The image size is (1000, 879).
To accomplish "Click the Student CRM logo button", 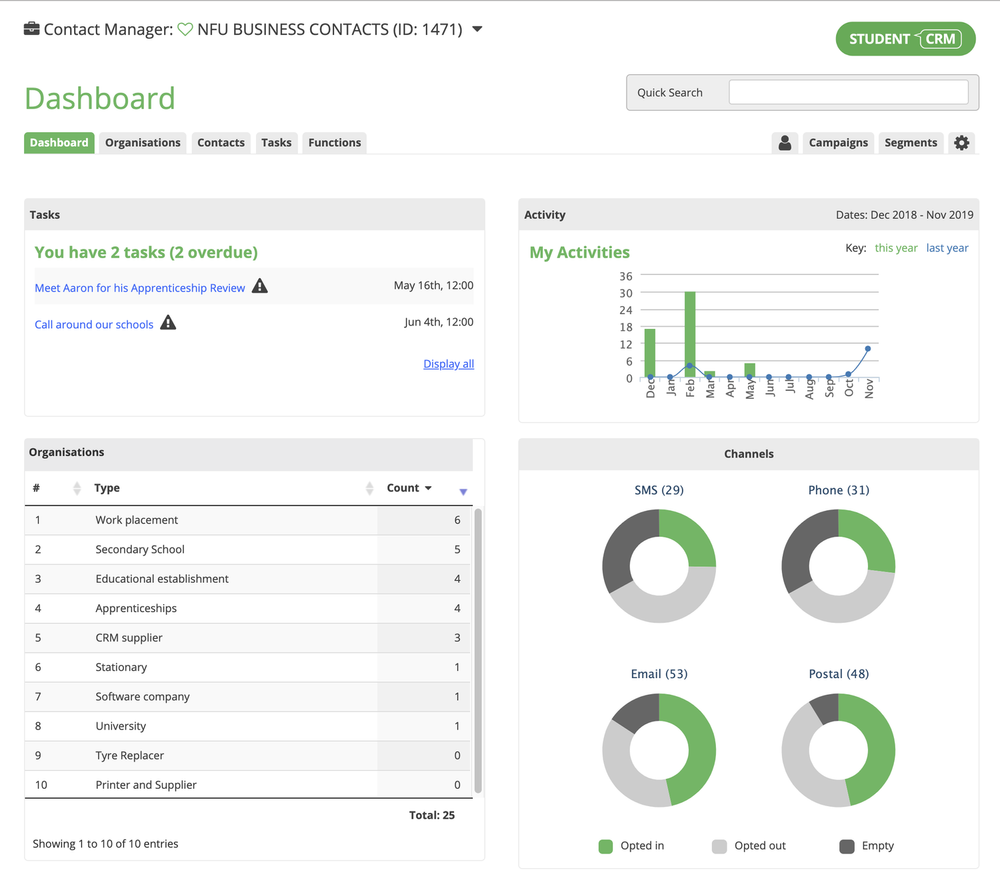I will pos(905,39).
